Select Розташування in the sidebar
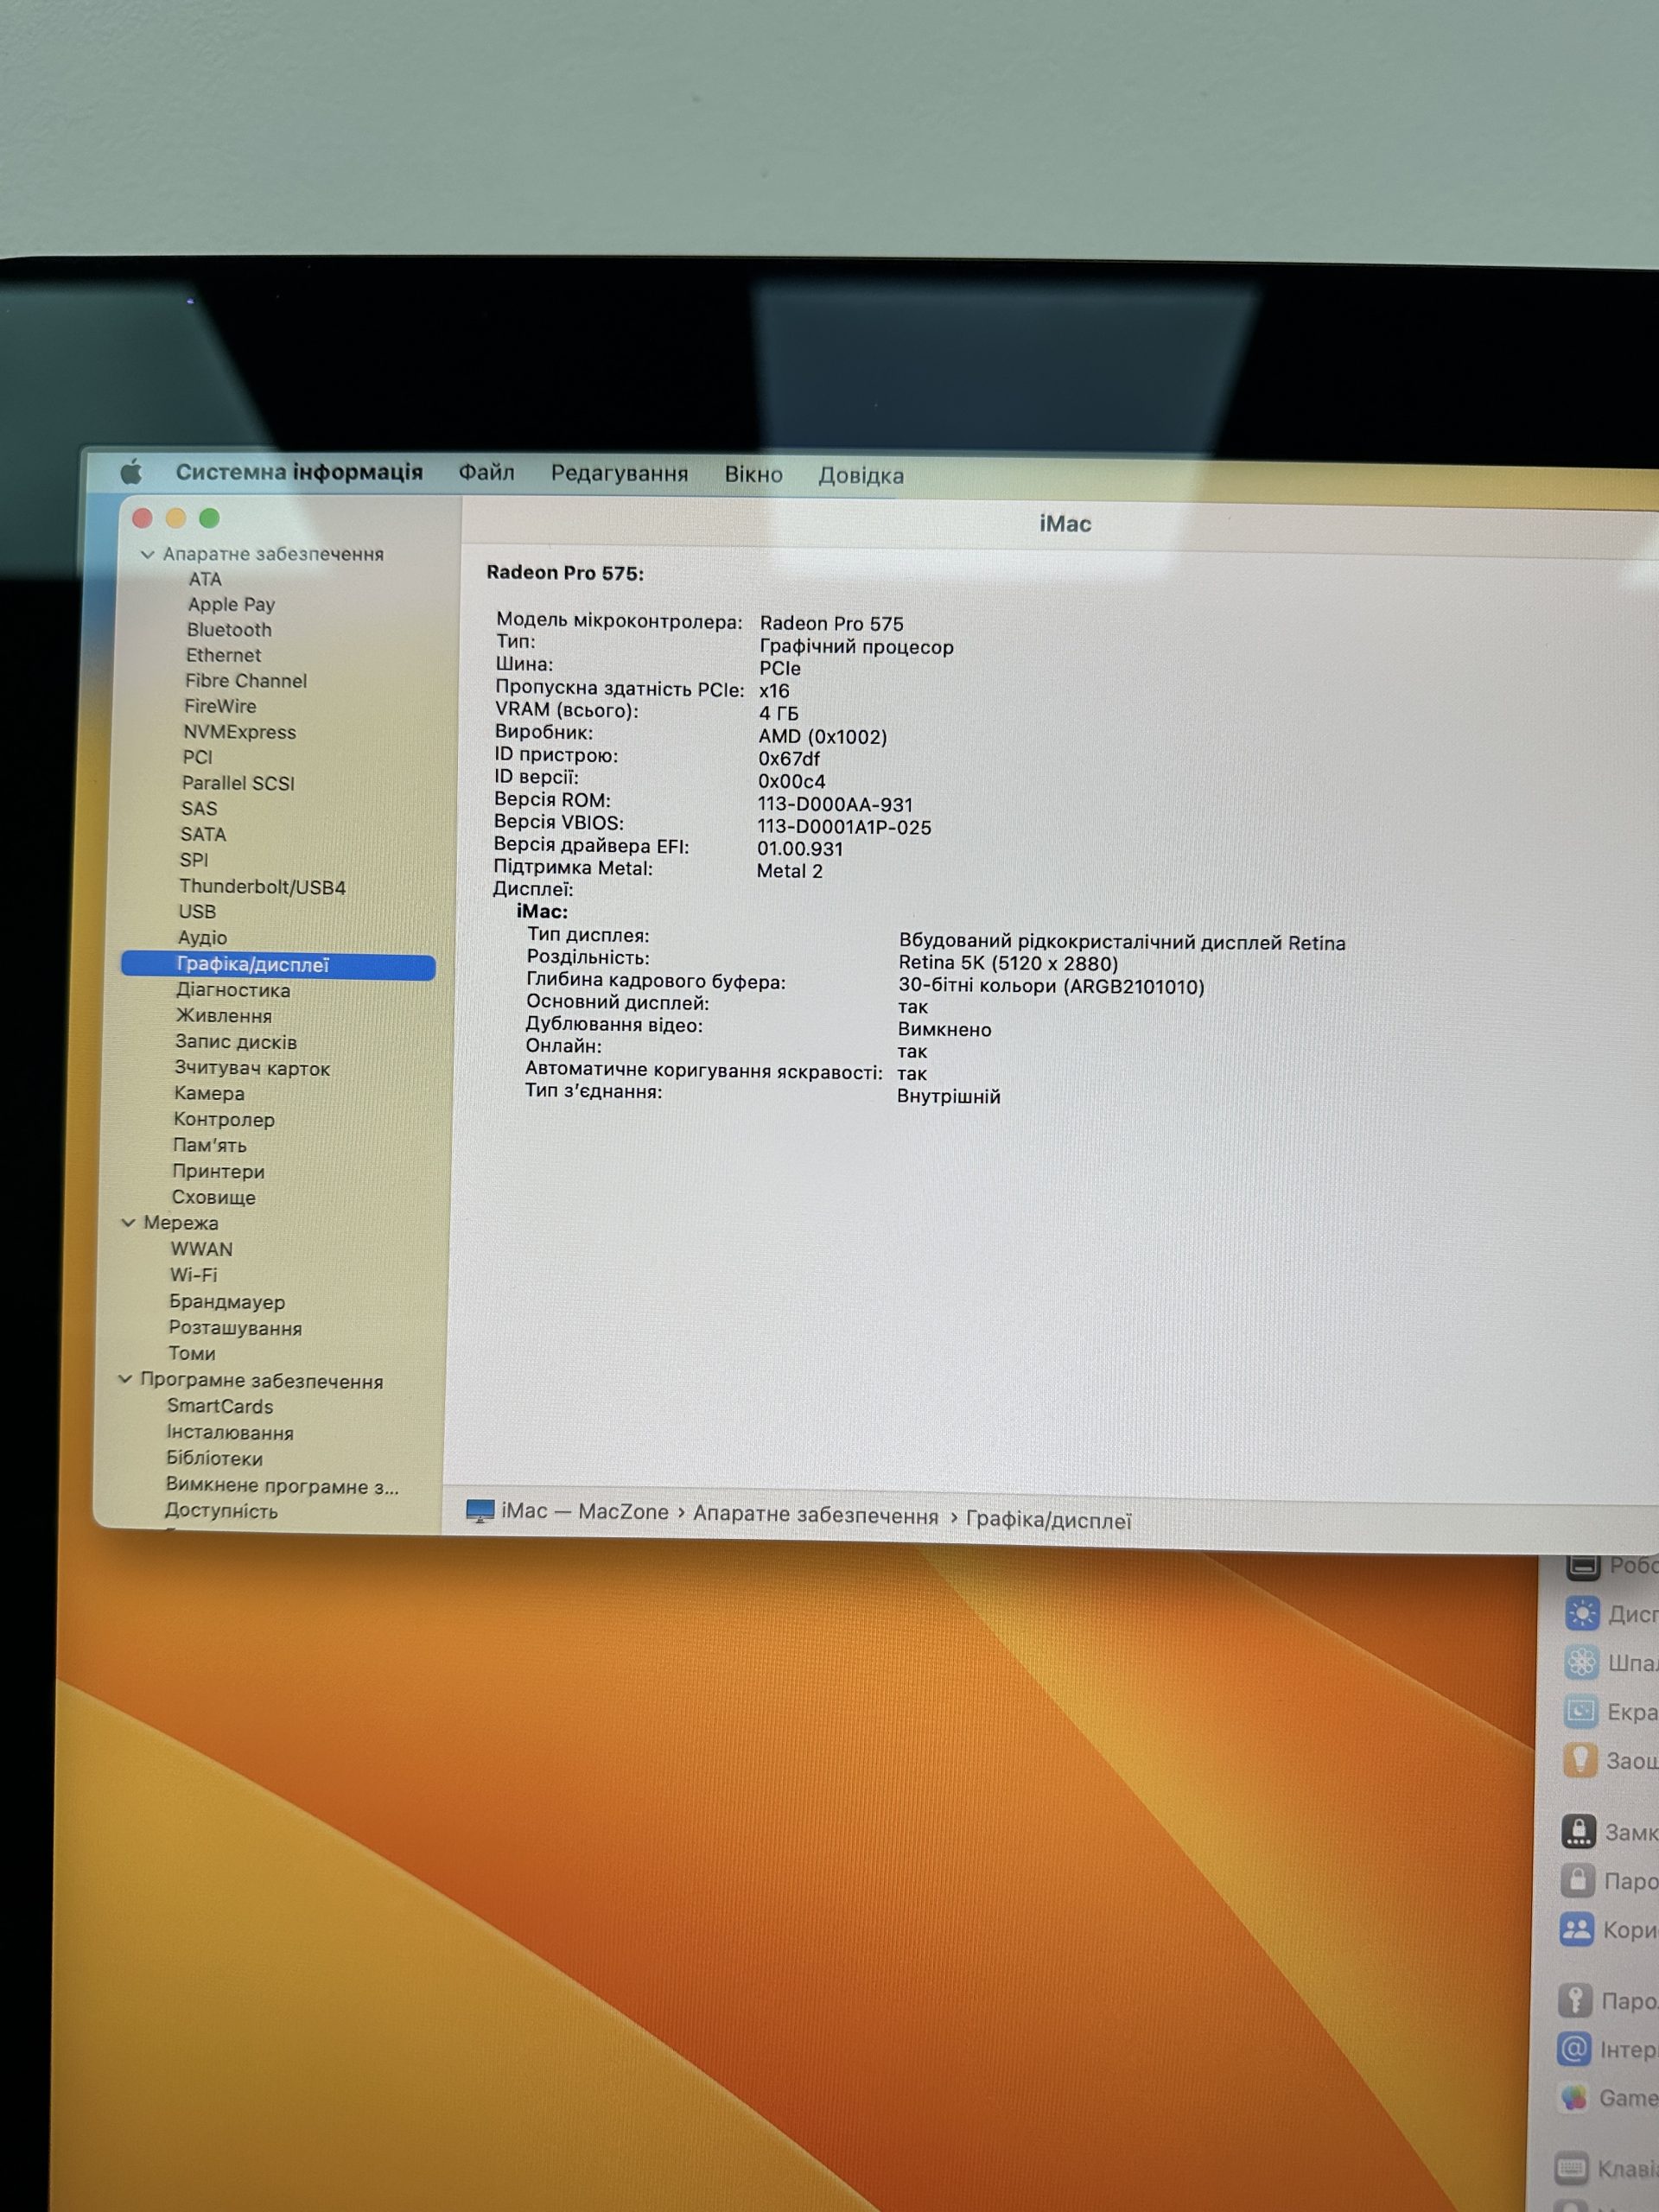Screen dimensions: 1659x2212 click(x=235, y=1328)
